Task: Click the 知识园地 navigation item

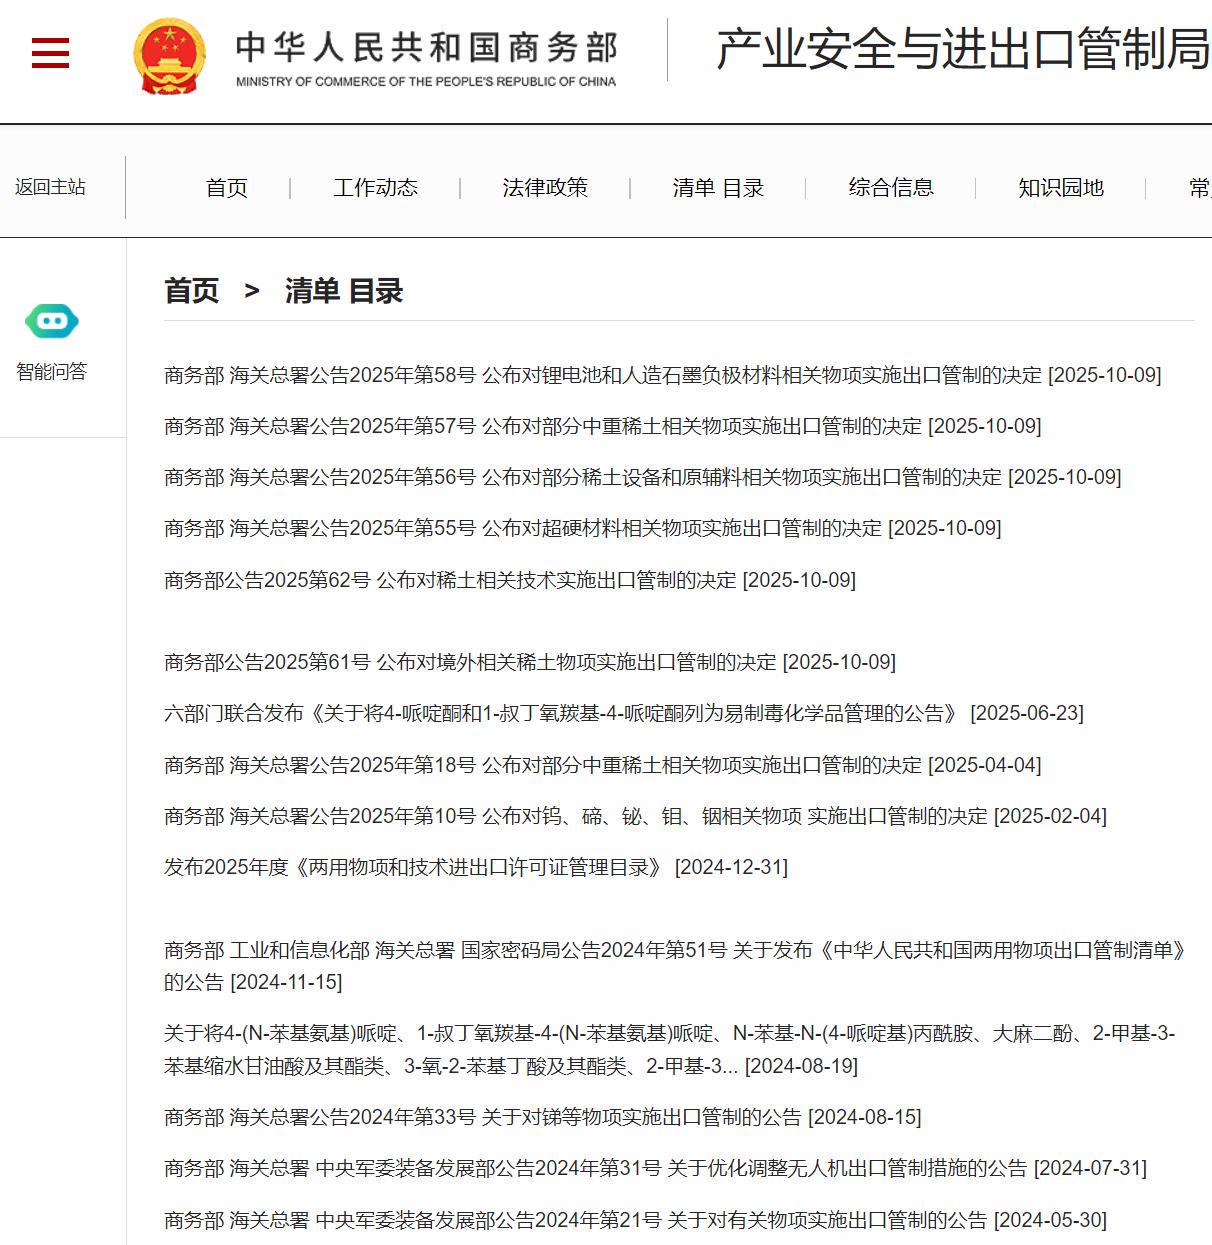Action: [1060, 188]
